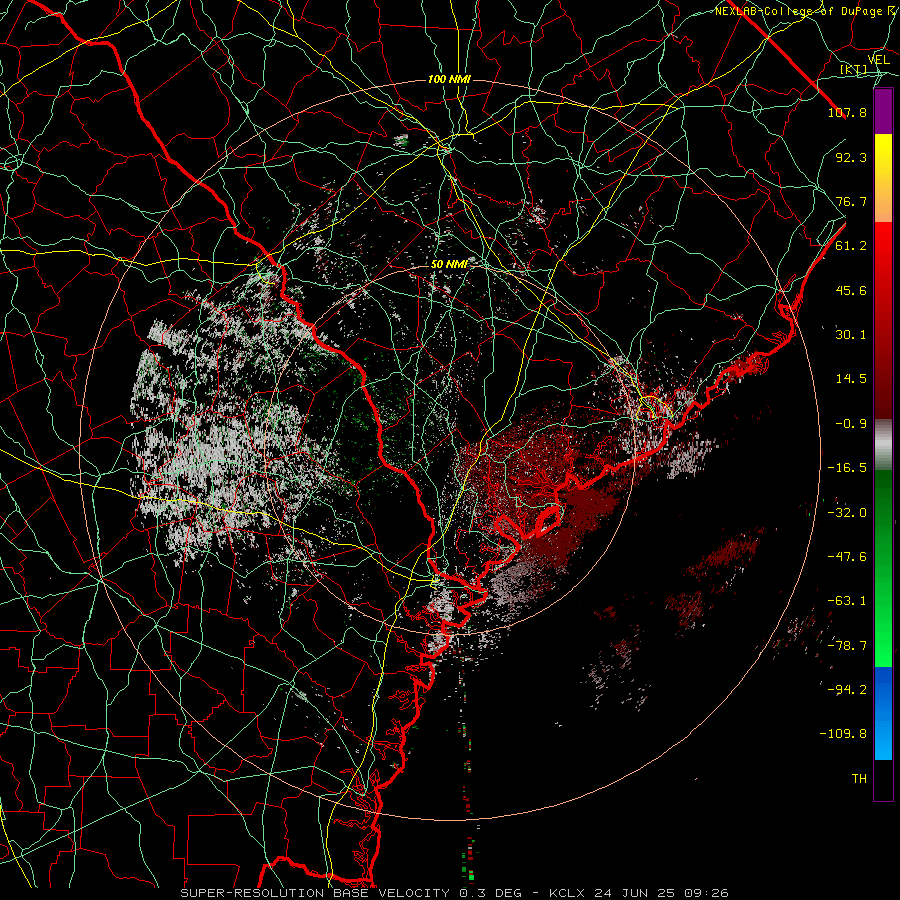This screenshot has height=900, width=900.
Task: Select the 45.6 velocity scale value
Action: coord(851,290)
